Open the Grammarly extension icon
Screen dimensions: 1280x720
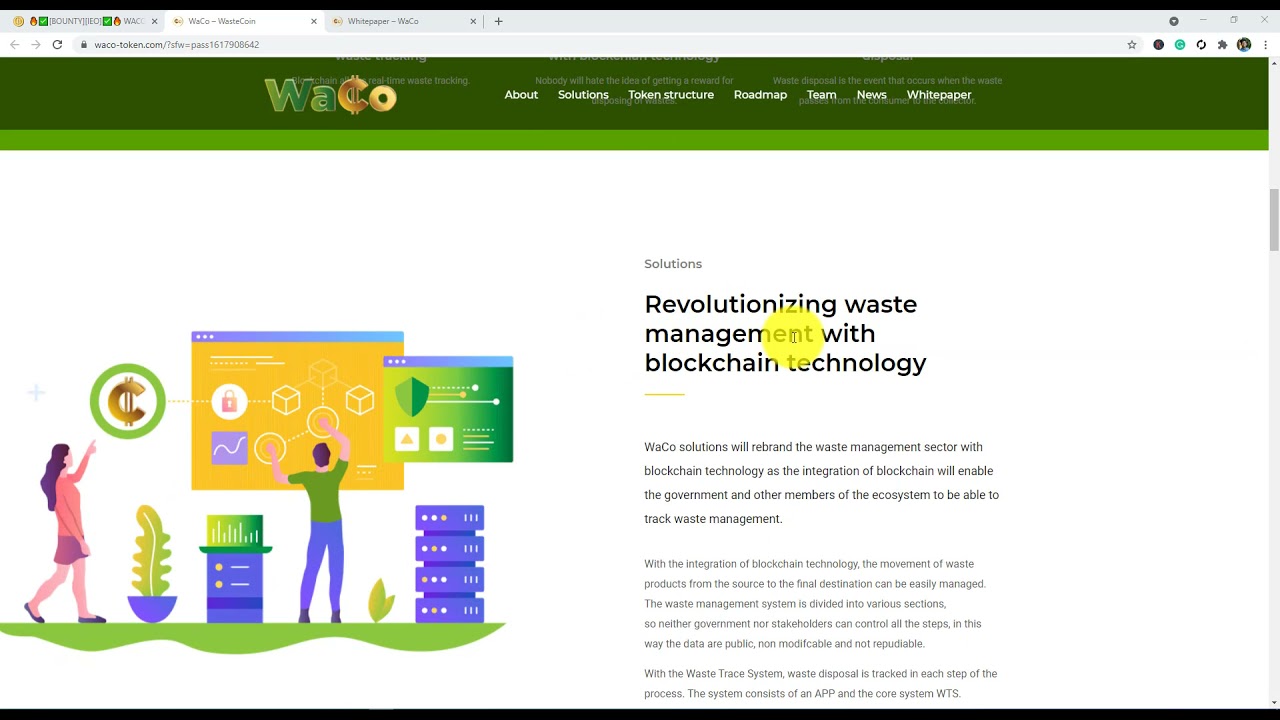tap(1180, 45)
